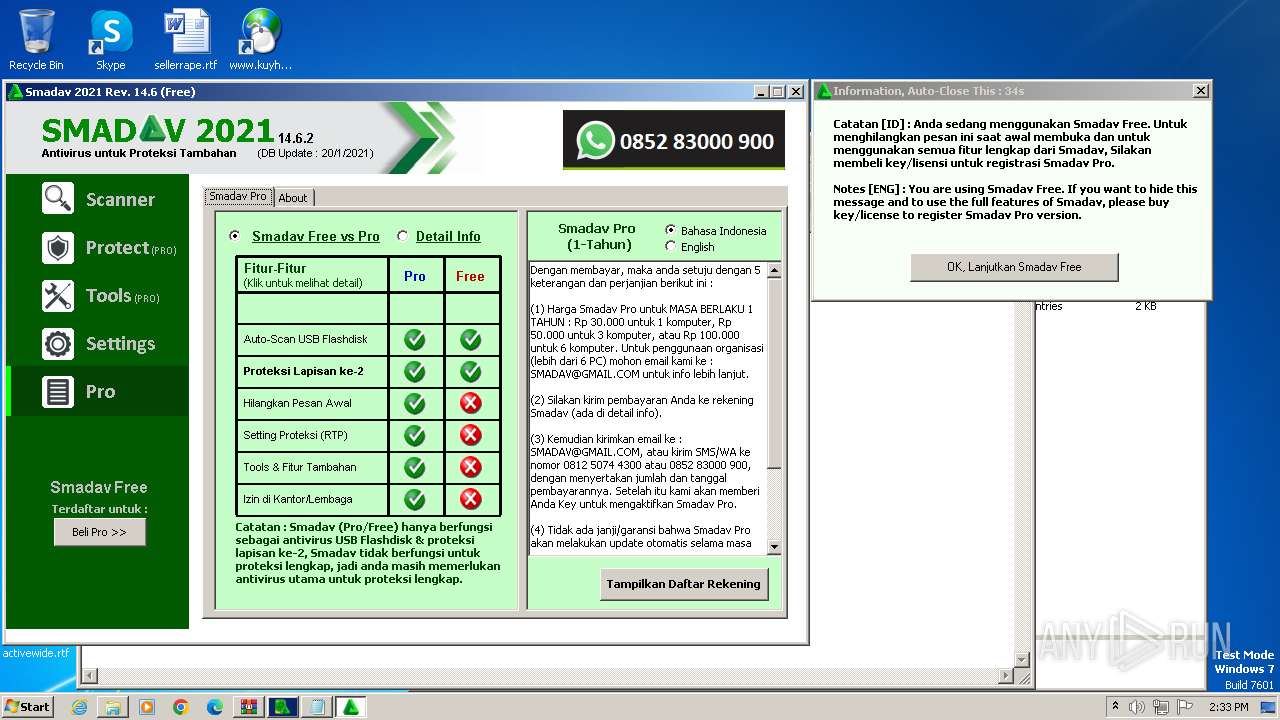Click the WhatsApp phone number banner
The image size is (1280, 720).
click(674, 141)
